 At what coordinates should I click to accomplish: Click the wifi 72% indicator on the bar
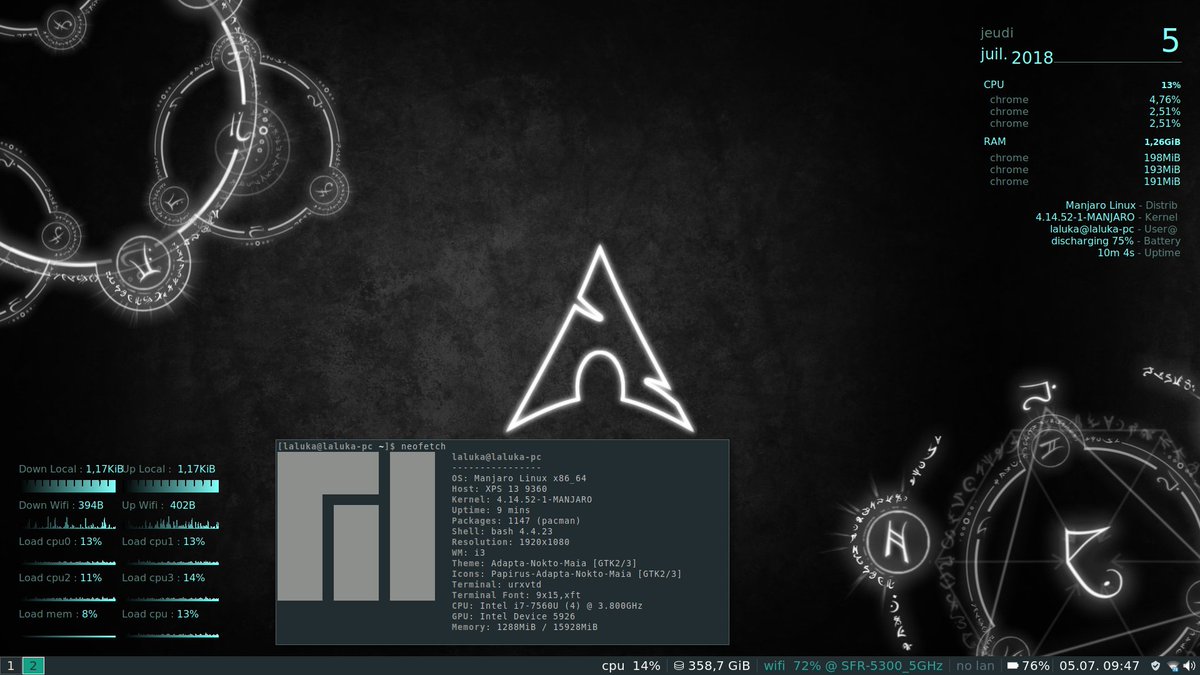790,665
